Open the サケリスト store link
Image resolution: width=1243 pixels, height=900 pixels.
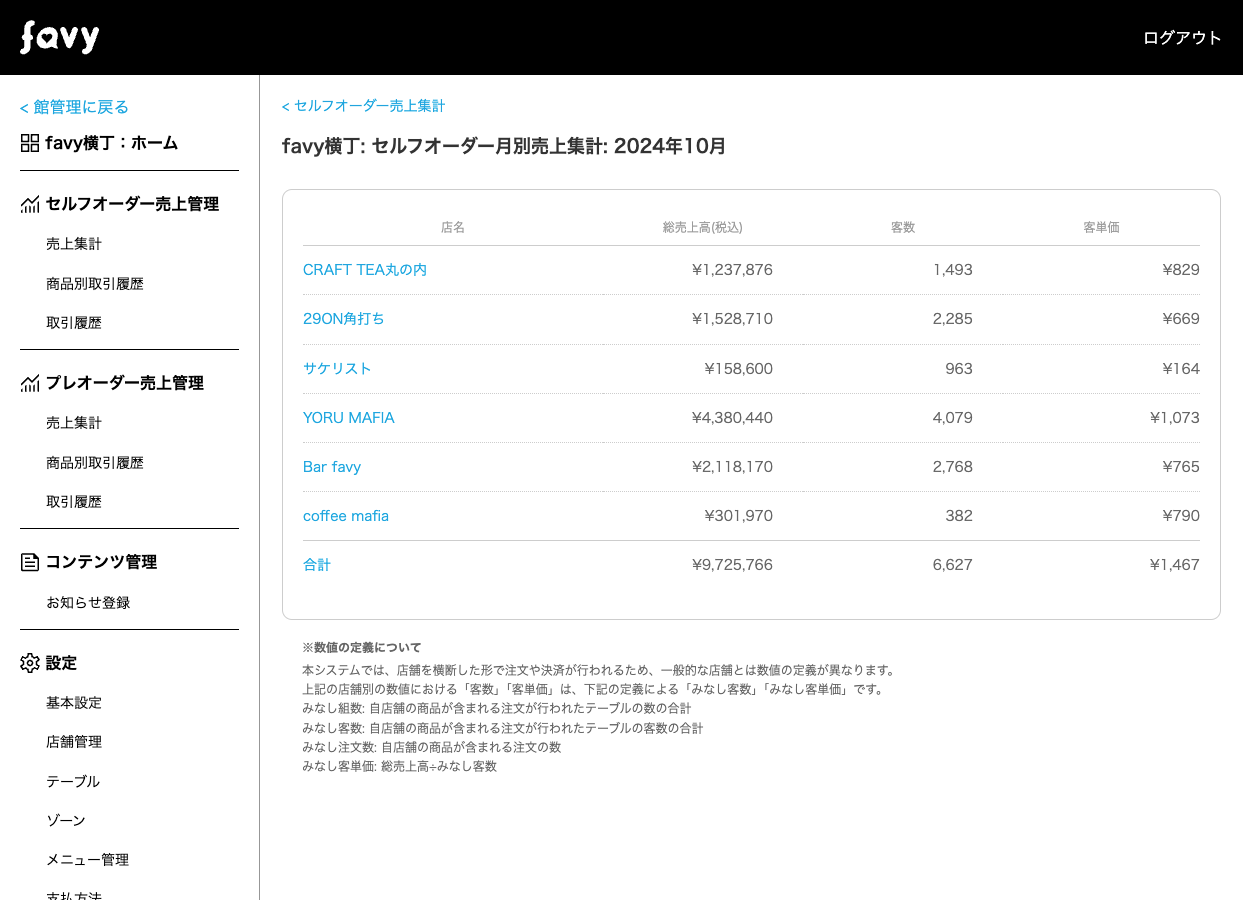pos(337,368)
